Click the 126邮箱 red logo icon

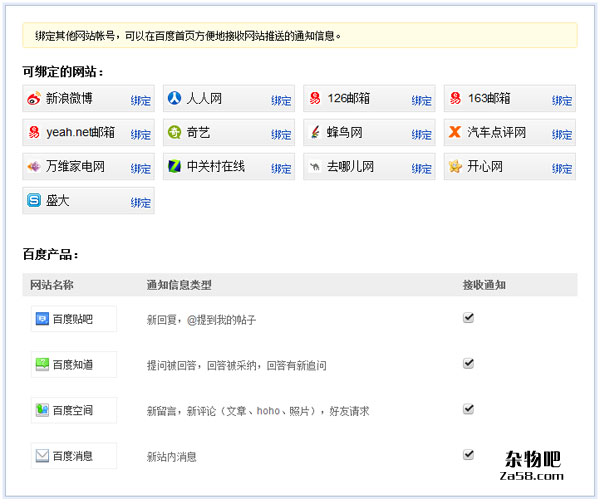(315, 98)
